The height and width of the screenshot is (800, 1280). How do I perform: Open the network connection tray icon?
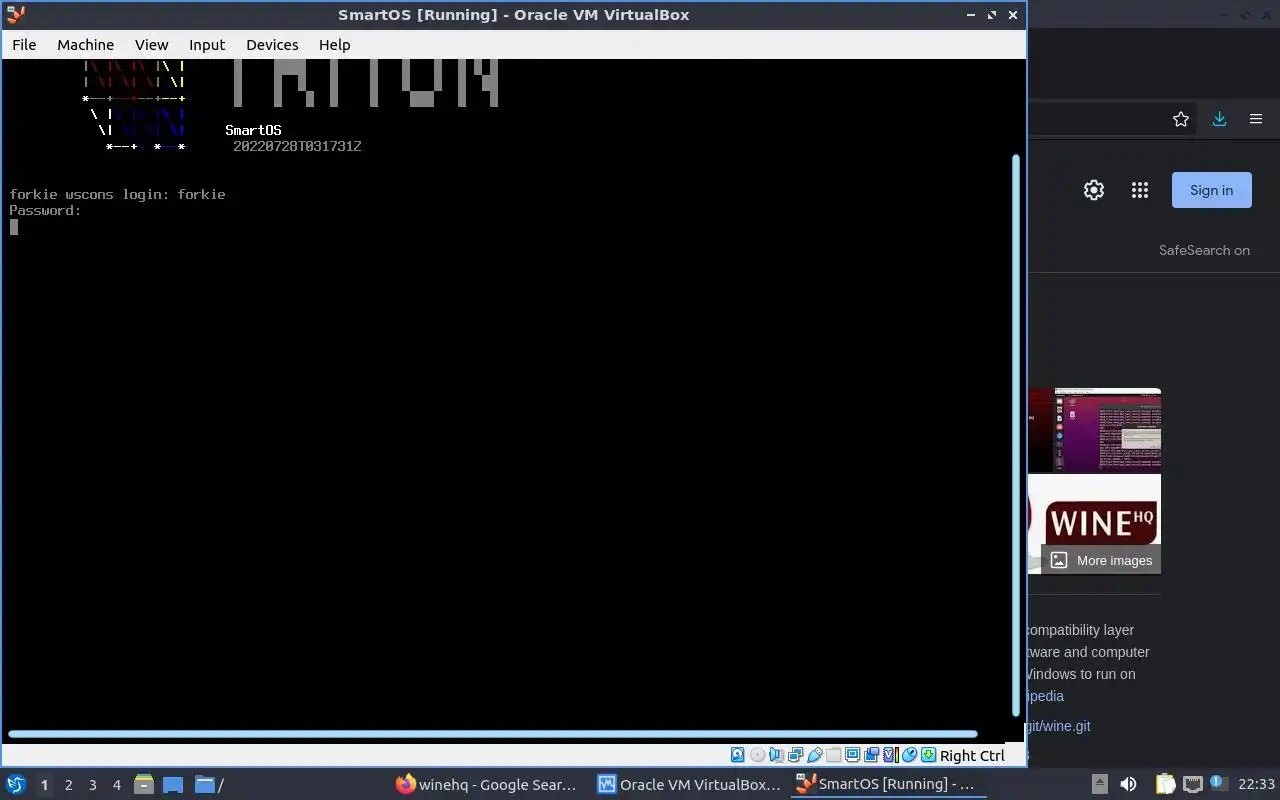[x=1192, y=784]
